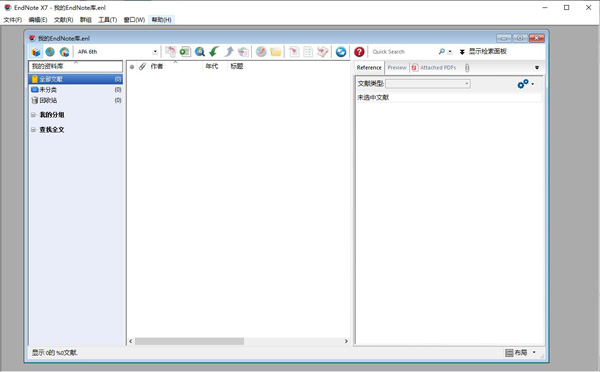Click the Open File folder icon
The image size is (600, 372).
point(276,52)
